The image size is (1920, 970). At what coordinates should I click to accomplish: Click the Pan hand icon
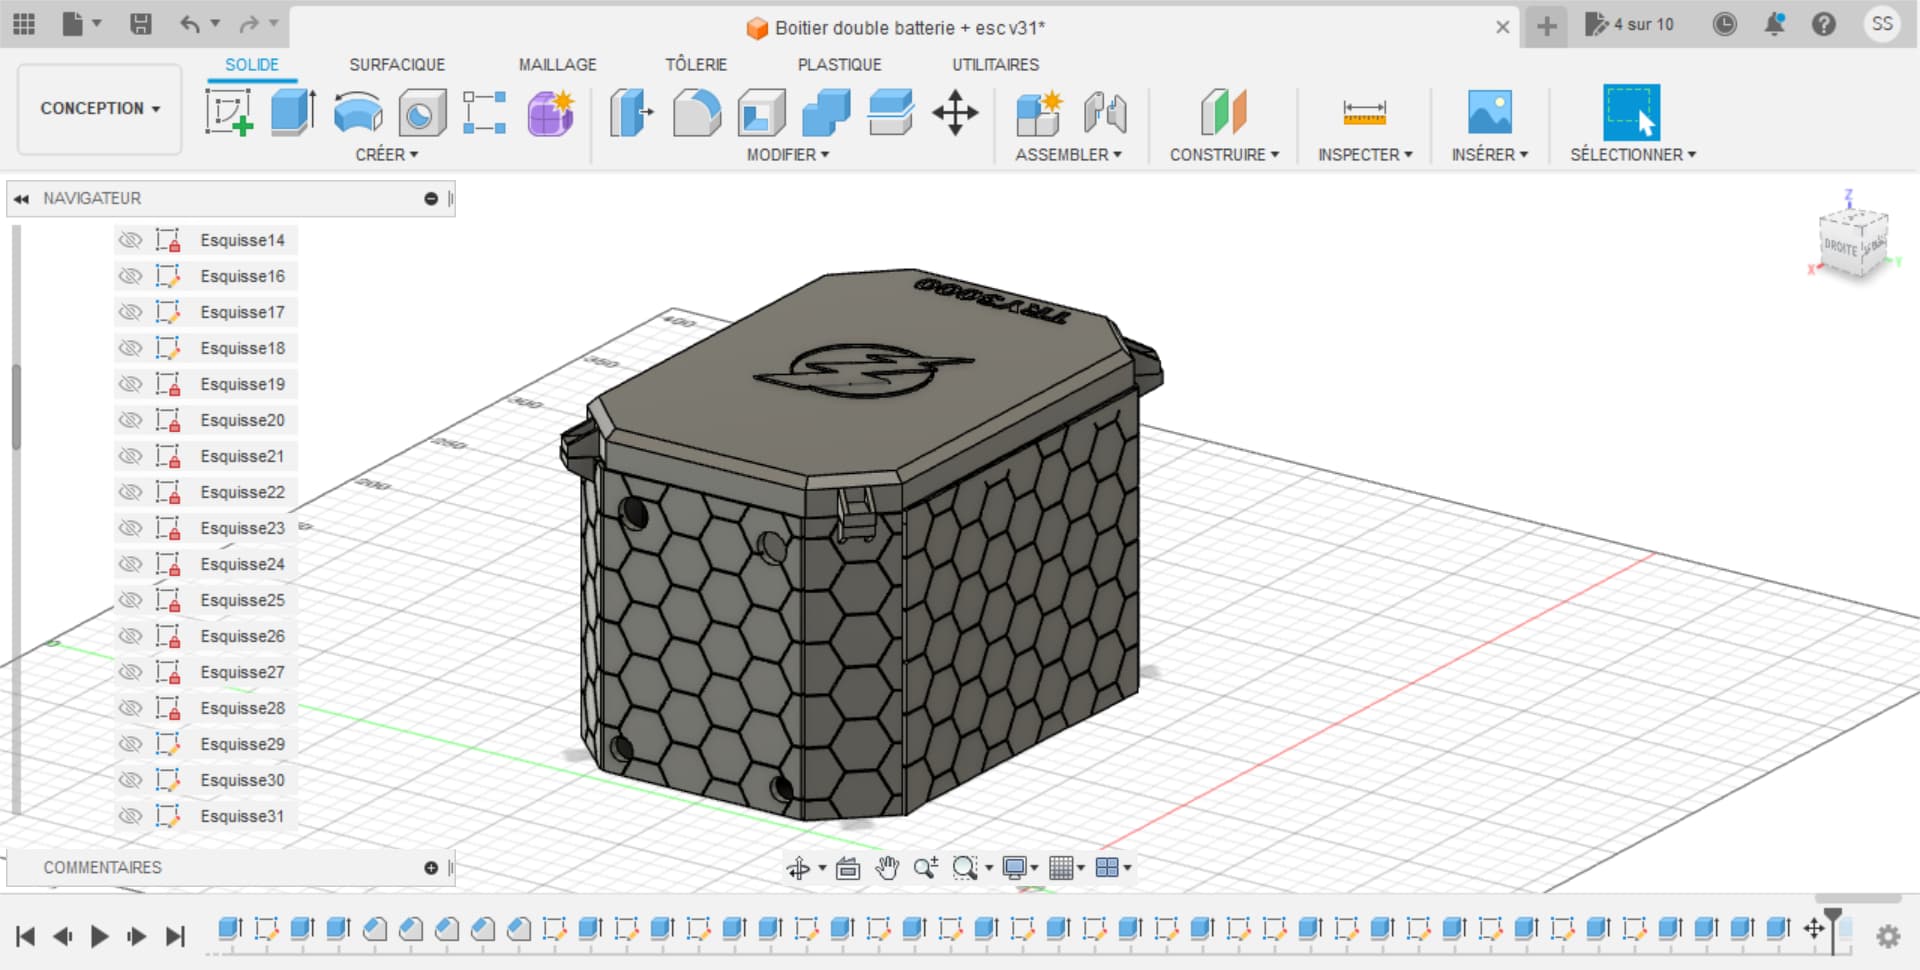887,868
